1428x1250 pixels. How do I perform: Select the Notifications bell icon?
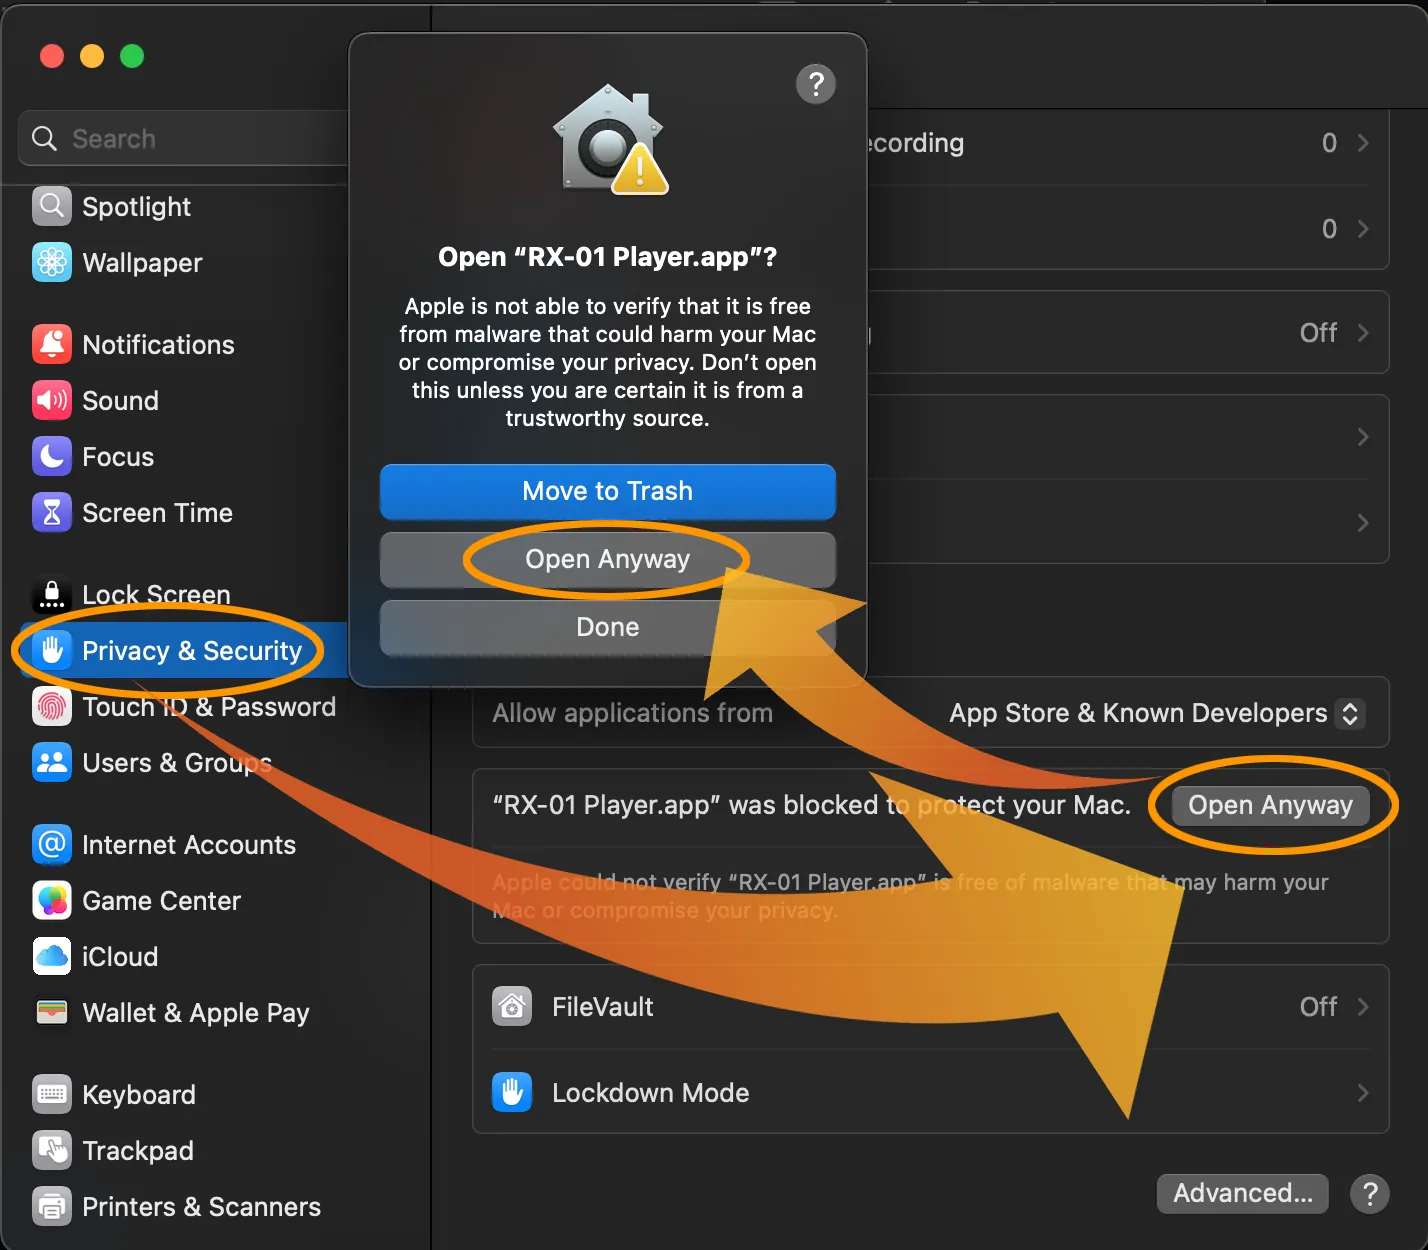click(x=52, y=344)
